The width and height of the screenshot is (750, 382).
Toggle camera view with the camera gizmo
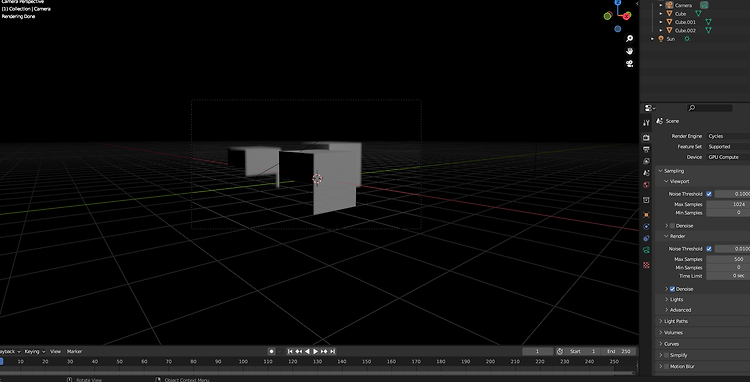click(629, 64)
